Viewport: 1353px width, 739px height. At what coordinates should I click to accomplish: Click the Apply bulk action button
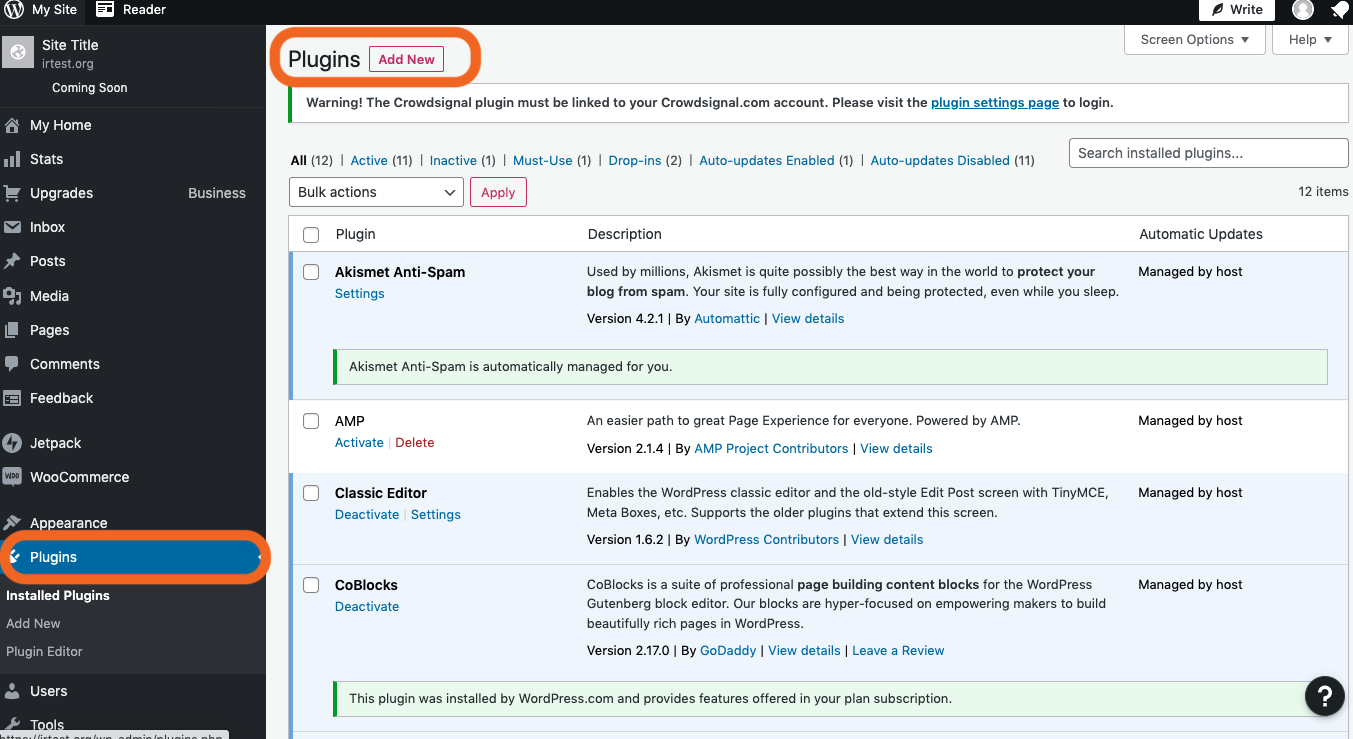[x=498, y=192]
